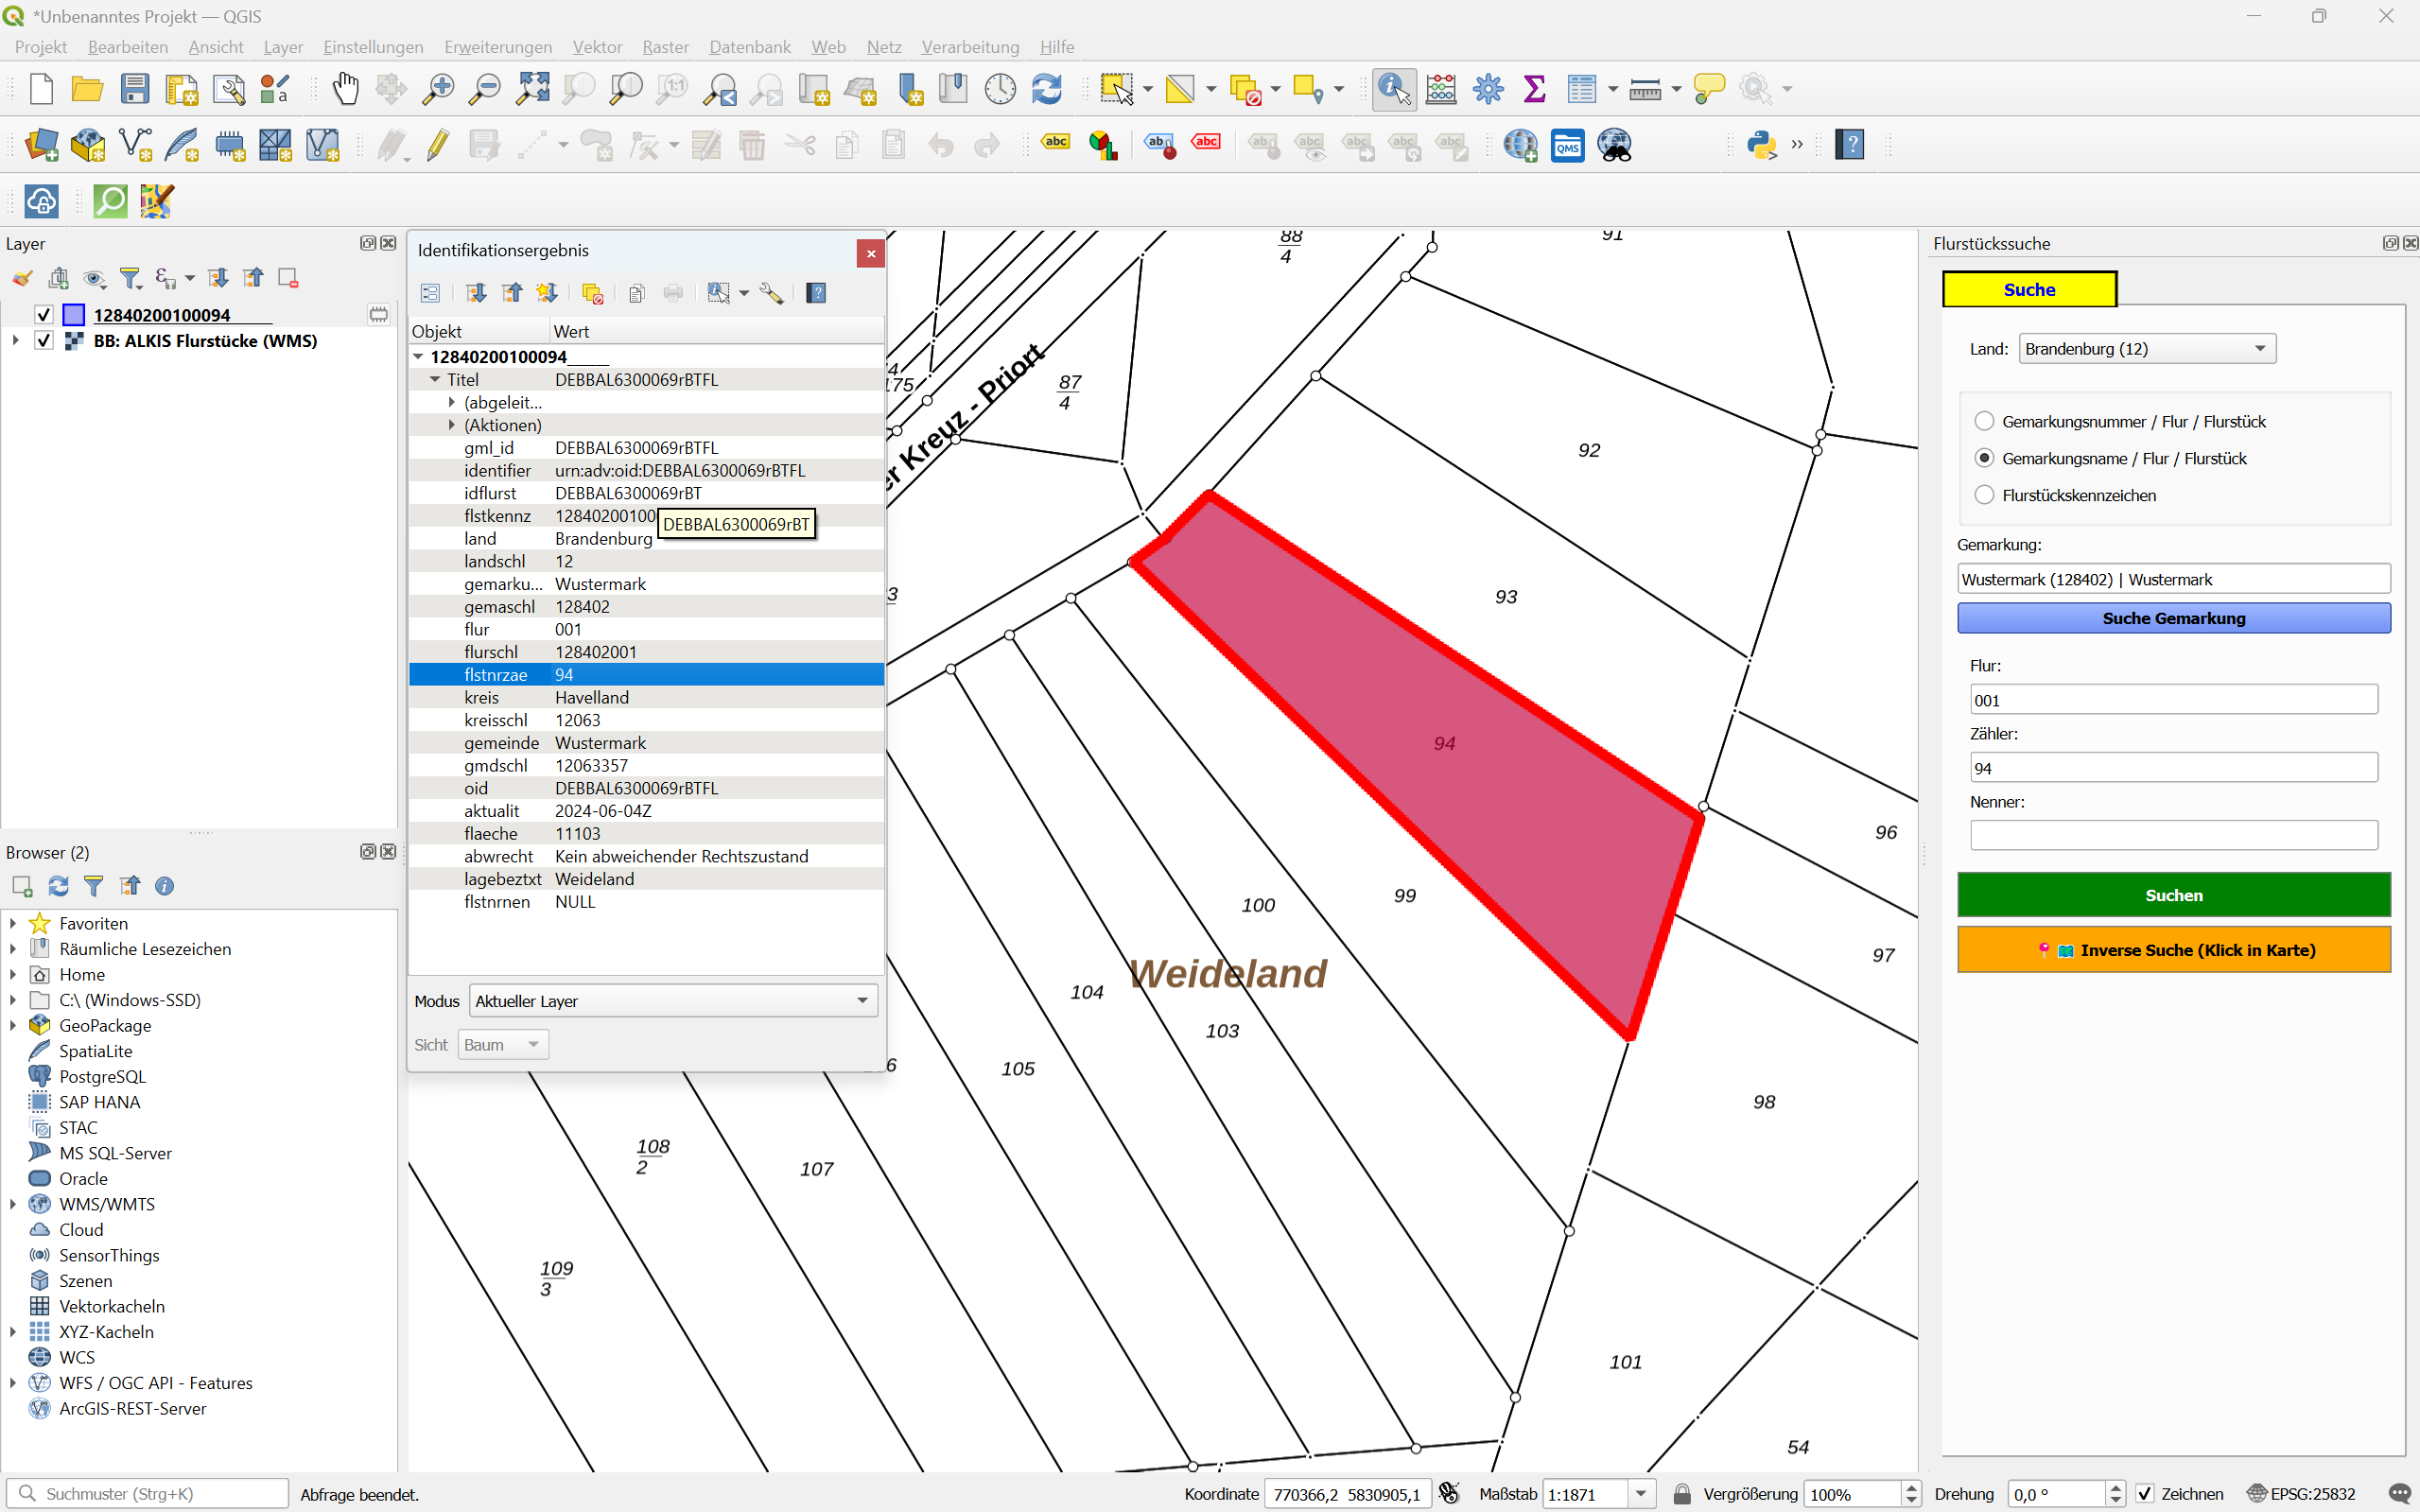
Task: Select Flurstückskennzeichen radio option
Action: pos(1985,496)
